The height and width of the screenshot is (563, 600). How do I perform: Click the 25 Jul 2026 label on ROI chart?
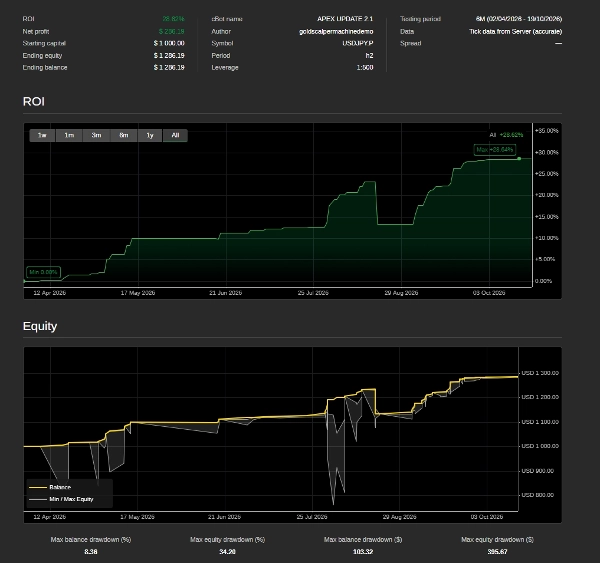[313, 293]
